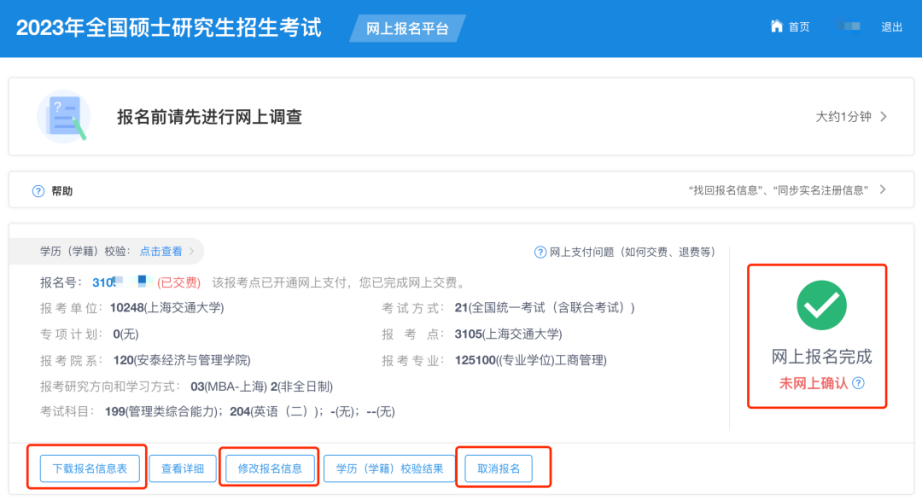
Task: Click the 修改报名信息 button
Action: pyautogui.click(x=270, y=467)
